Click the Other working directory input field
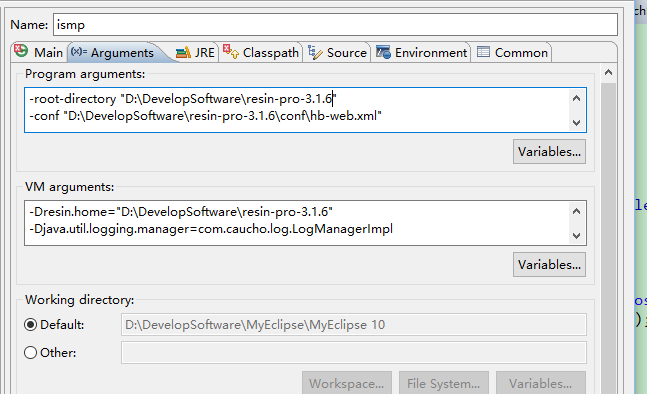Viewport: 647px width, 394px height. point(354,353)
